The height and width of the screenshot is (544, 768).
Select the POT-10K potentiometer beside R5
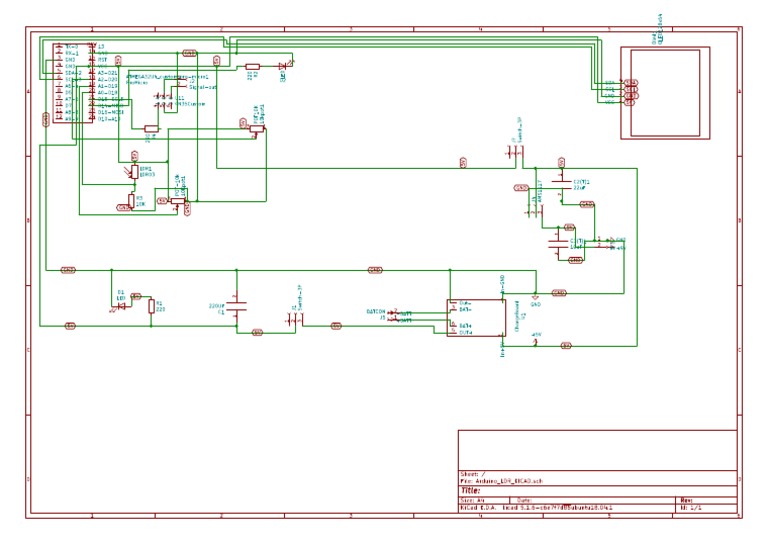click(177, 201)
